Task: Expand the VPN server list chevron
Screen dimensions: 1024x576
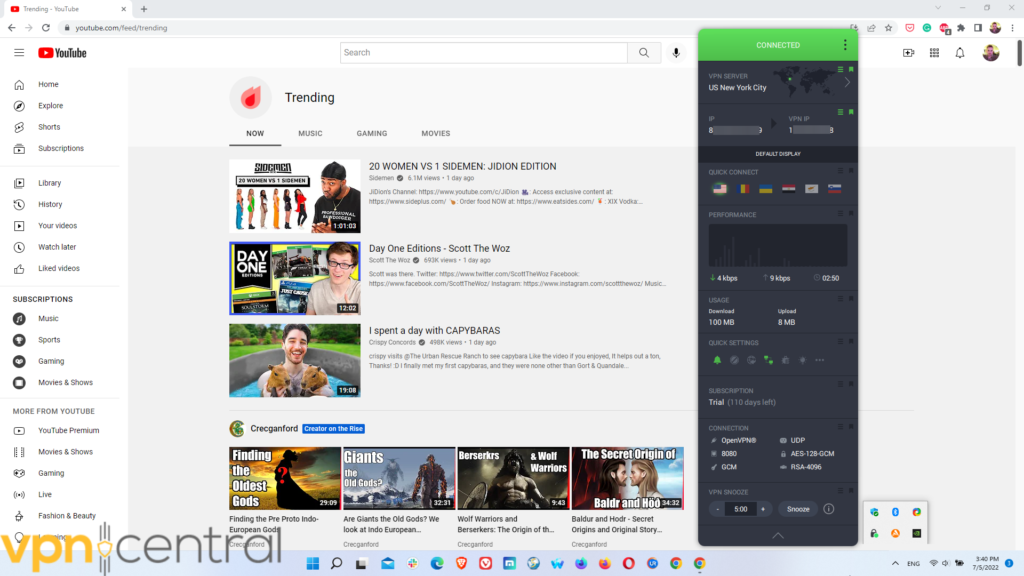Action: pos(847,81)
